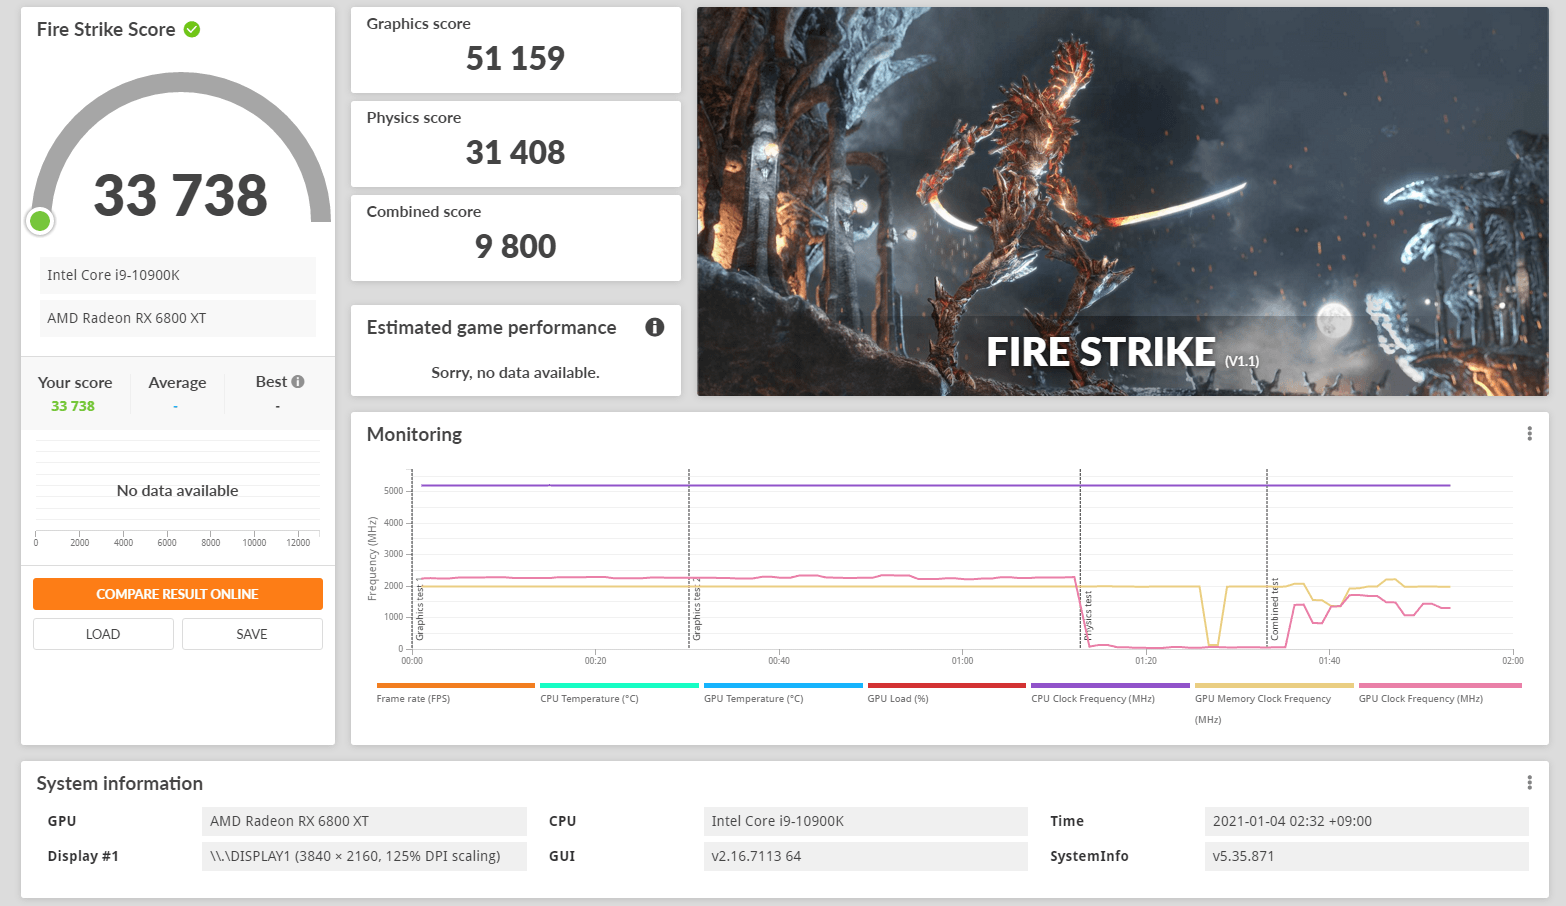Click the COMPARE RESULT ONLINE button
Viewport: 1566px width, 906px height.
tap(178, 594)
